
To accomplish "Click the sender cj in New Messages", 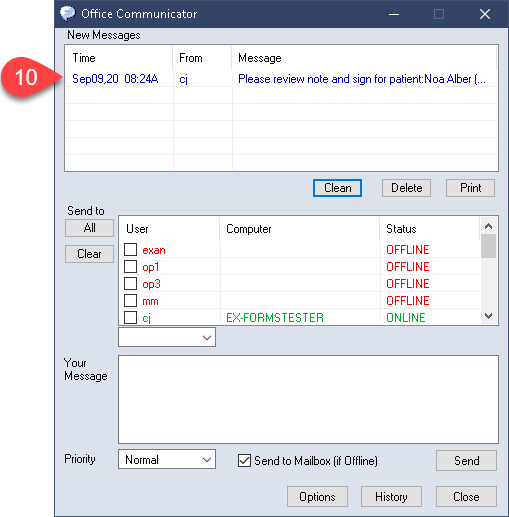I will coord(183,79).
